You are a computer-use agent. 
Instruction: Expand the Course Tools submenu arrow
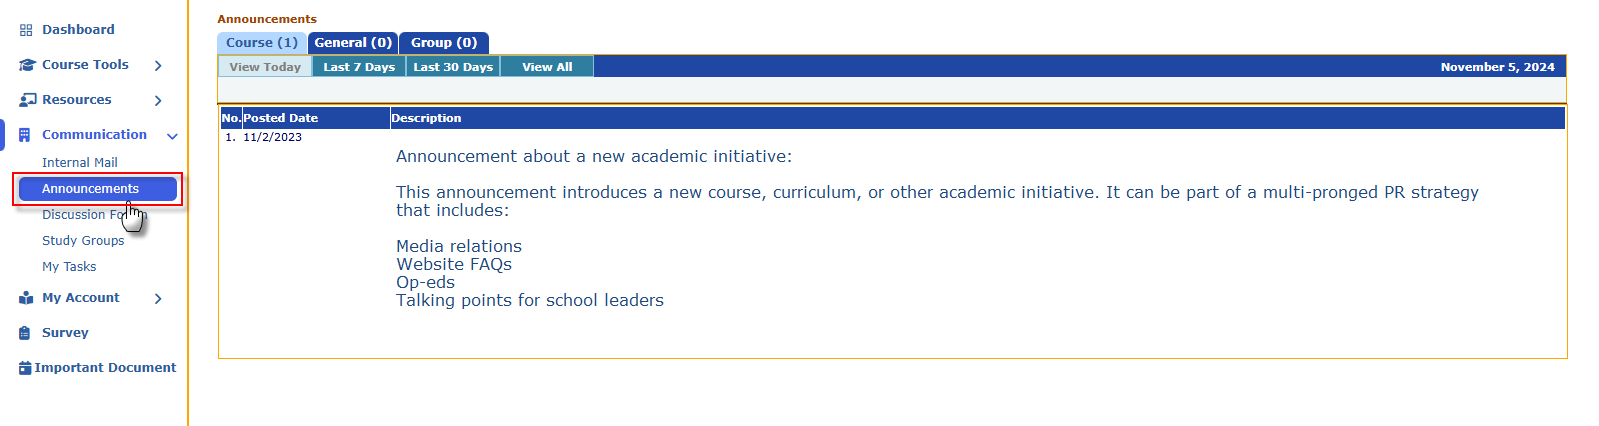(x=158, y=65)
